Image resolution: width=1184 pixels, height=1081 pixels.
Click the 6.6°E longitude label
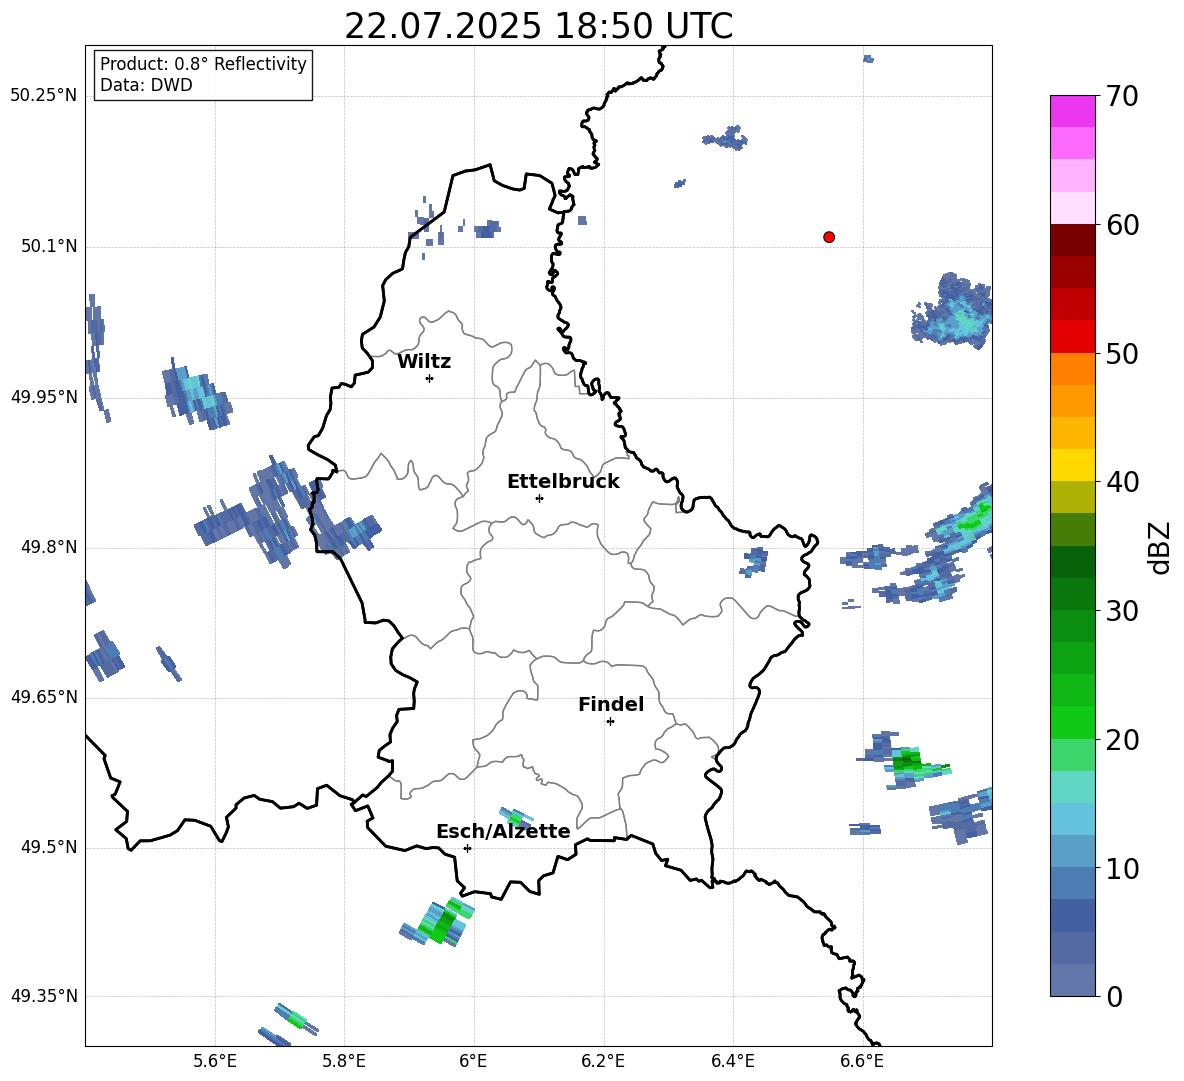click(x=862, y=1061)
